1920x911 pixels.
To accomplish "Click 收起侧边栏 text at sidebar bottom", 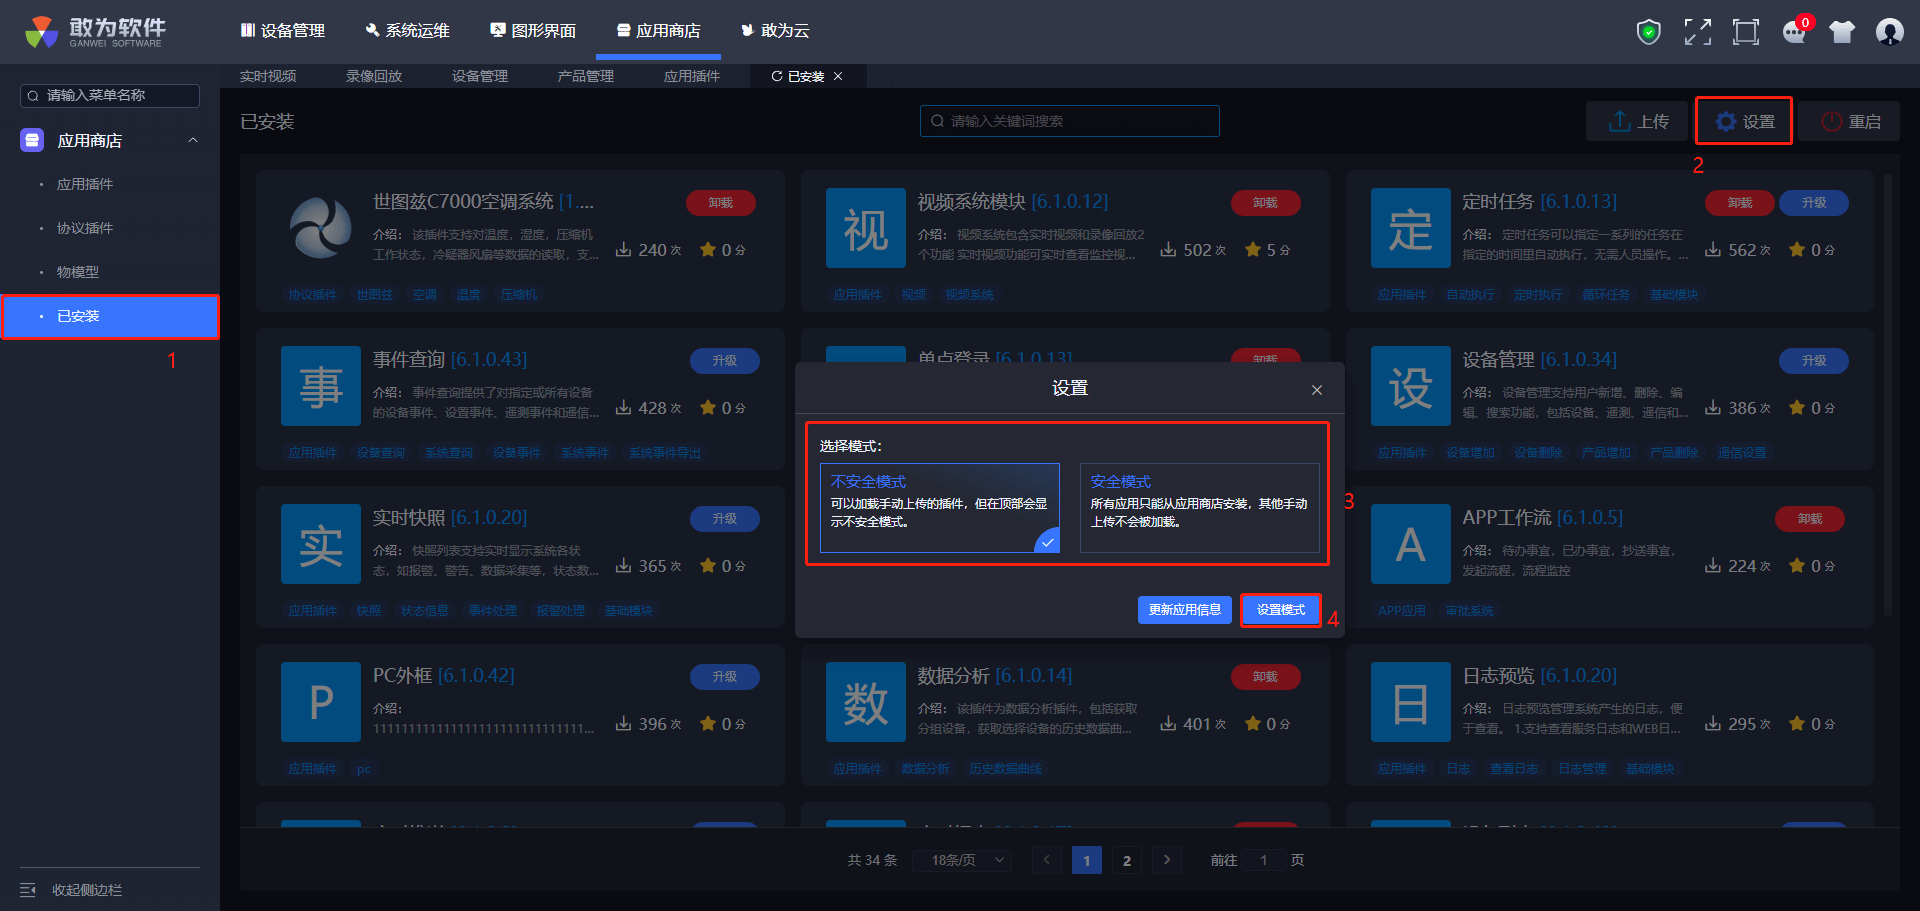I will (x=87, y=890).
